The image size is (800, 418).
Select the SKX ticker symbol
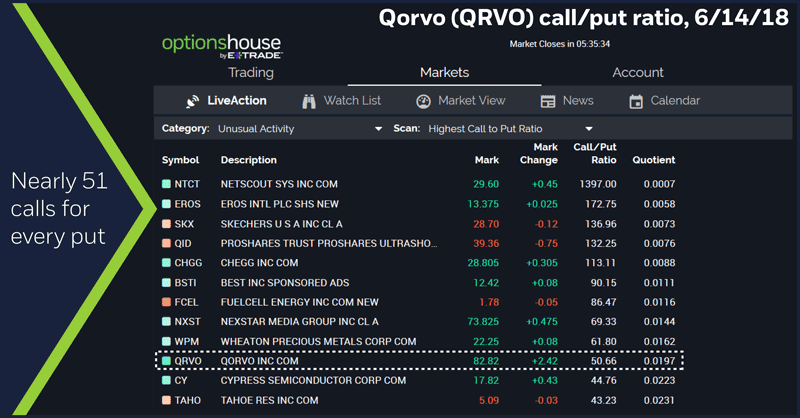(x=185, y=223)
